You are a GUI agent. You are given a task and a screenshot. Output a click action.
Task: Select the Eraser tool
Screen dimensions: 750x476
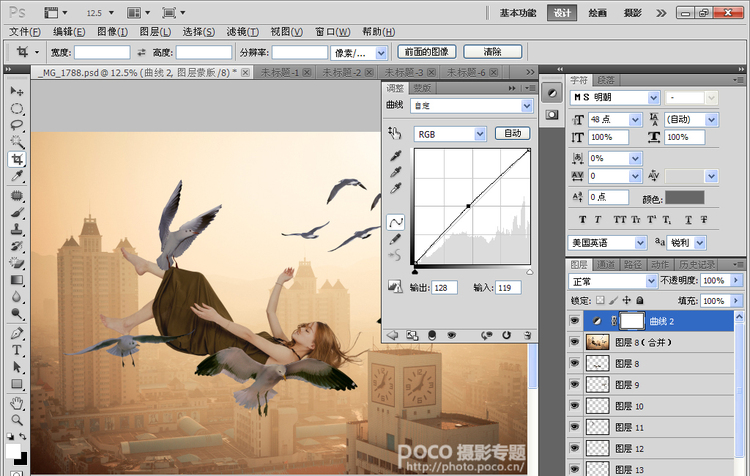17,263
